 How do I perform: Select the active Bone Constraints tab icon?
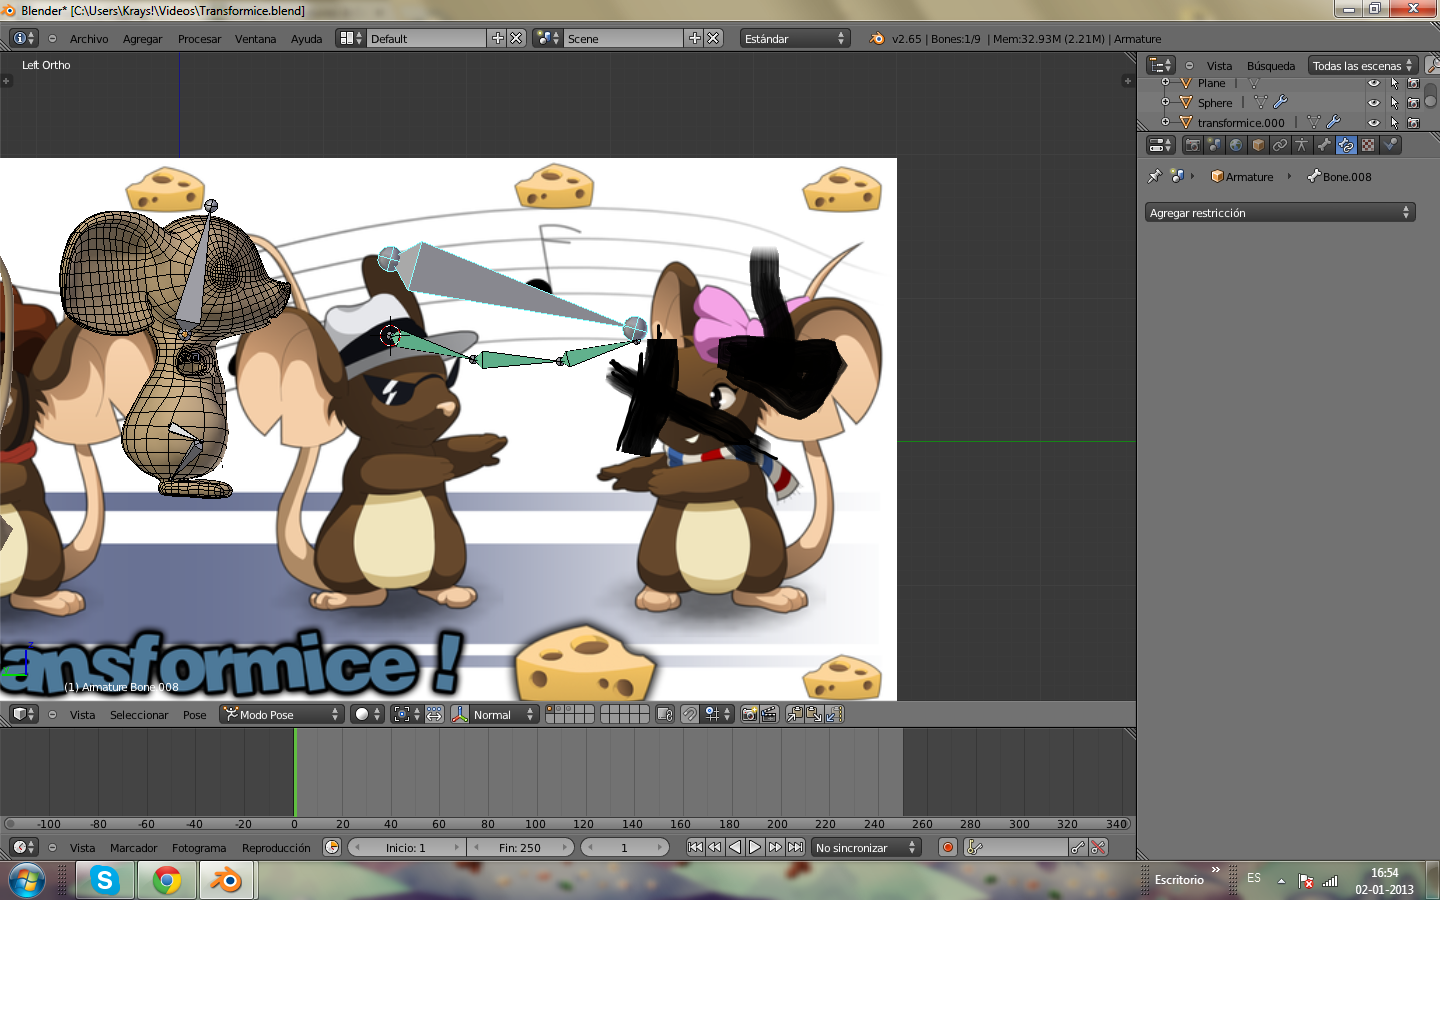tap(1346, 145)
